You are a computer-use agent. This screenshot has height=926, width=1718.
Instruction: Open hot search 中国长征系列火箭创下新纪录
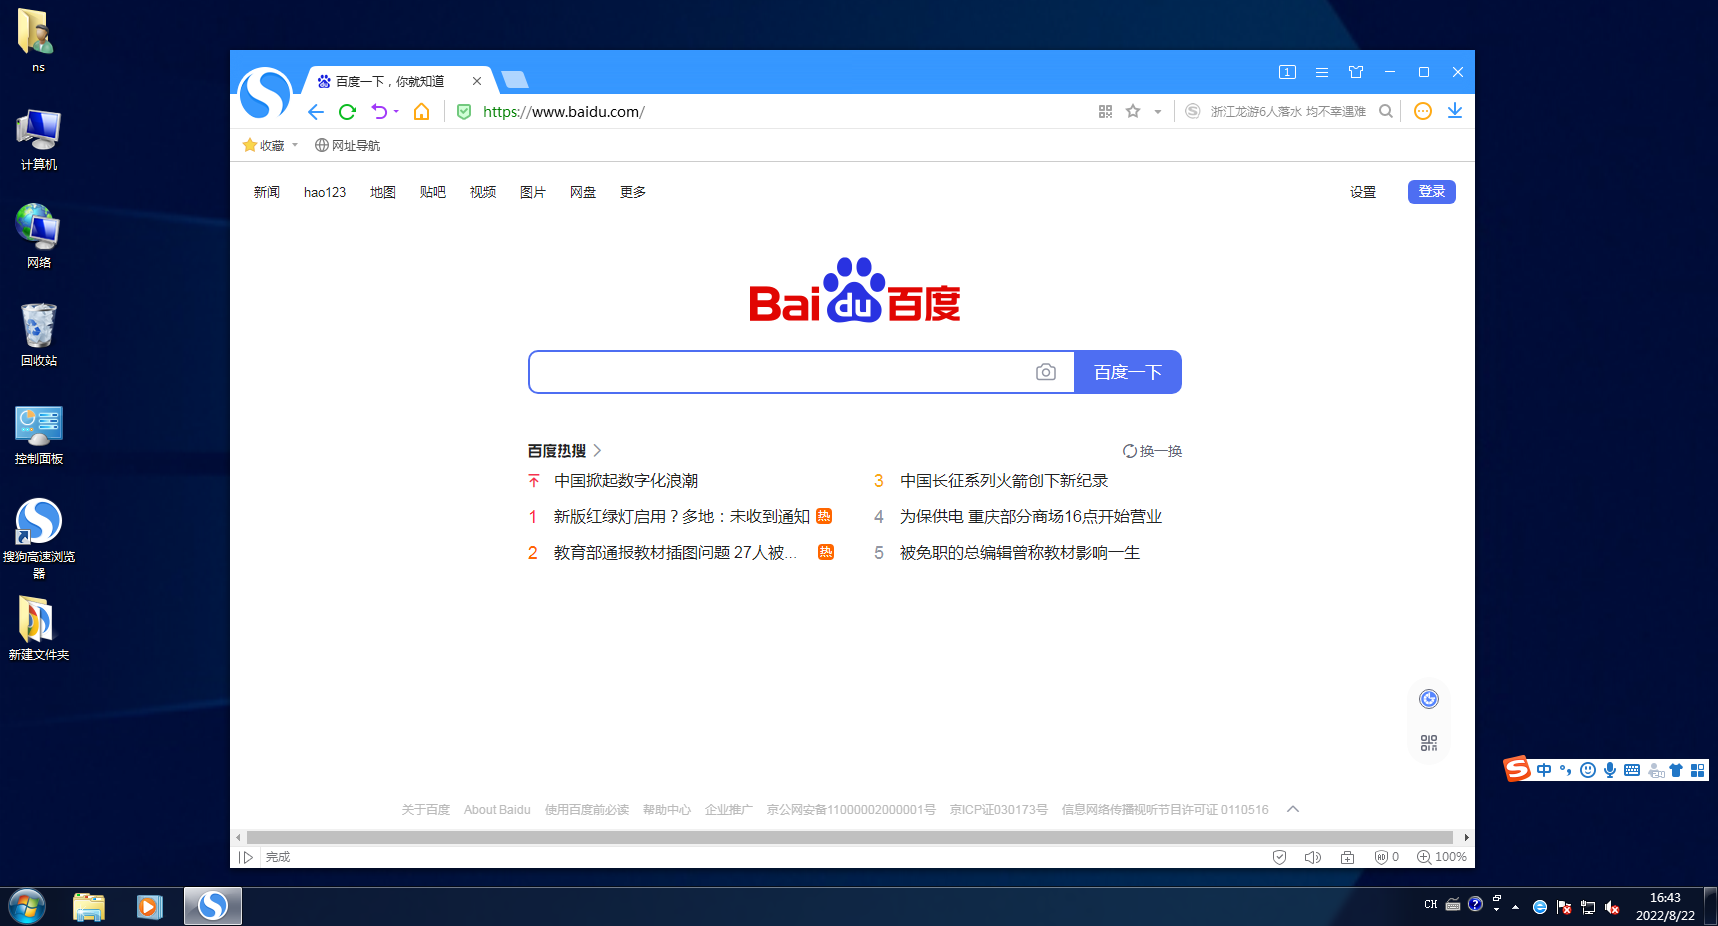[1004, 481]
